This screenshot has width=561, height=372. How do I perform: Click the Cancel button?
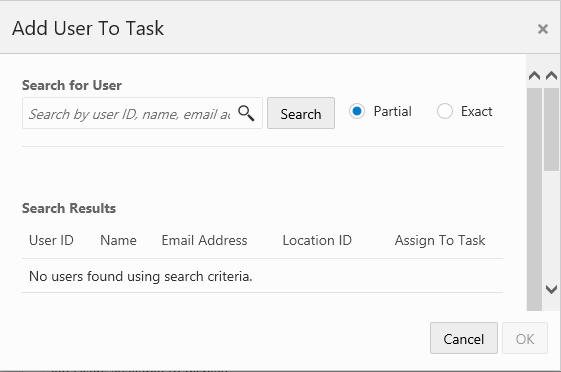click(464, 338)
